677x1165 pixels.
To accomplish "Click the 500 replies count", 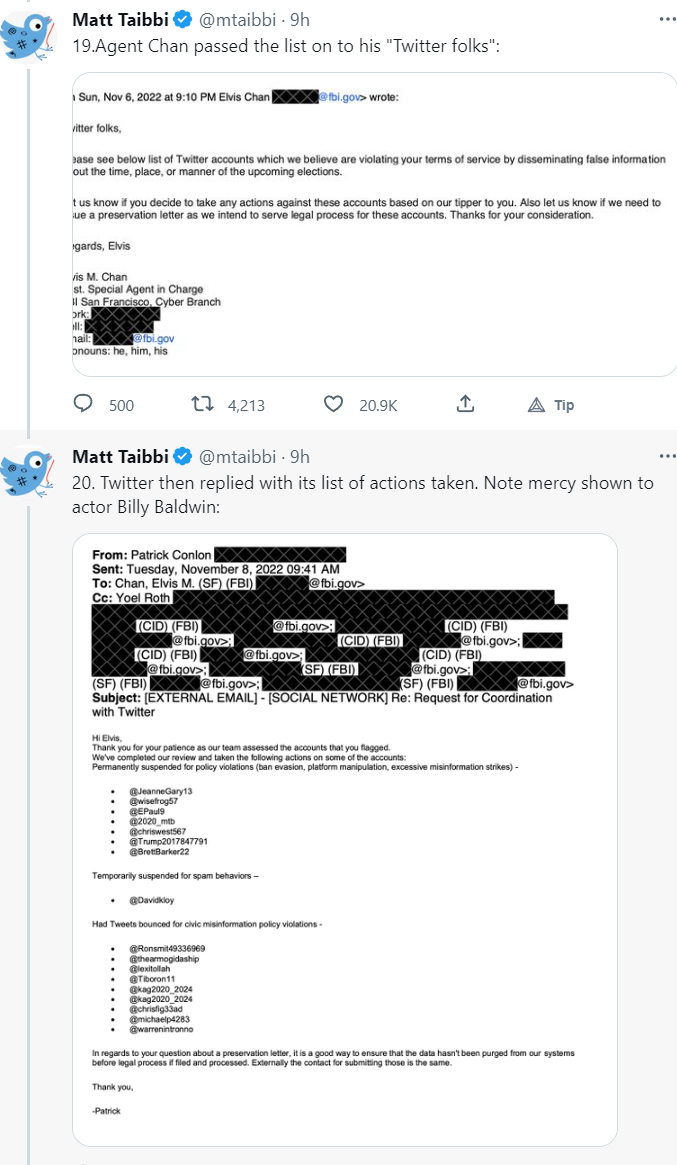I will click(x=121, y=405).
